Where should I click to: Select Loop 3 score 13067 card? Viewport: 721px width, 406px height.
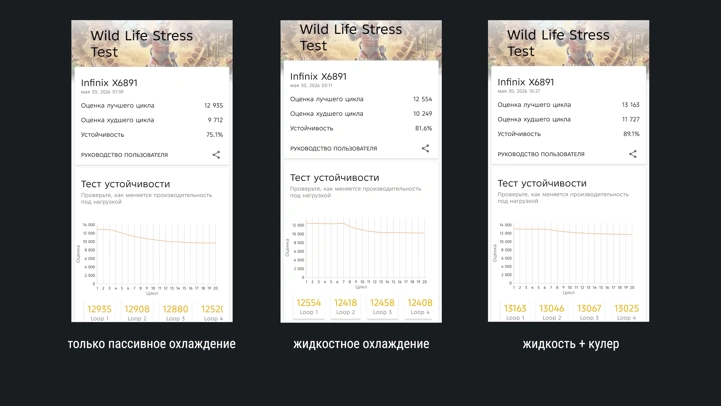click(x=589, y=312)
